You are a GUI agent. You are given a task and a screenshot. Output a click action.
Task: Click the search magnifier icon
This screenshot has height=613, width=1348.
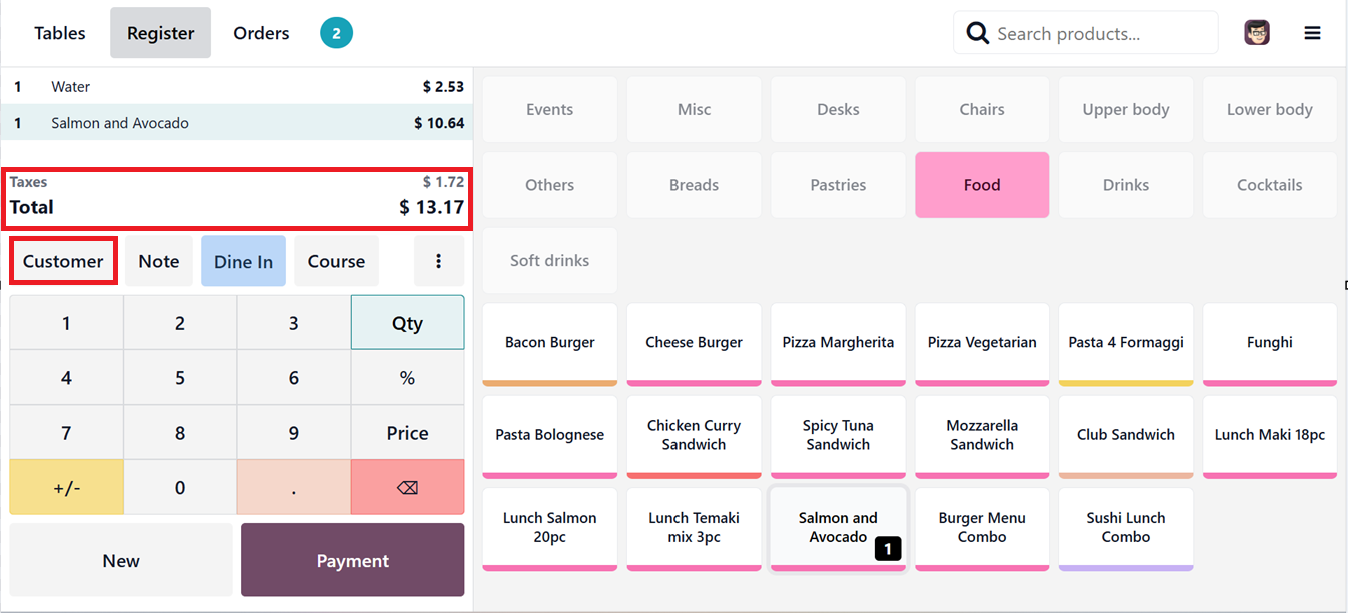[x=977, y=34]
